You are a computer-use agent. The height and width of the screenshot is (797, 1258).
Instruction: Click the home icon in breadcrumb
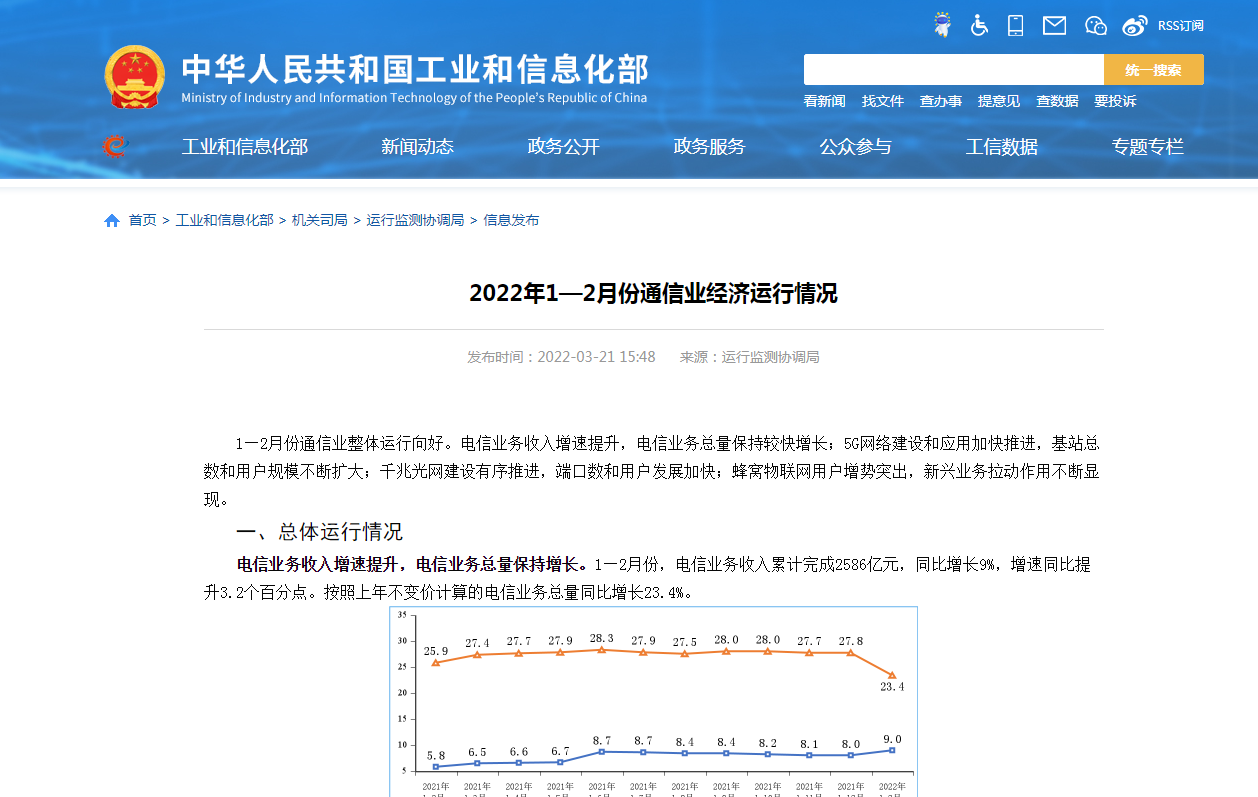(112, 220)
